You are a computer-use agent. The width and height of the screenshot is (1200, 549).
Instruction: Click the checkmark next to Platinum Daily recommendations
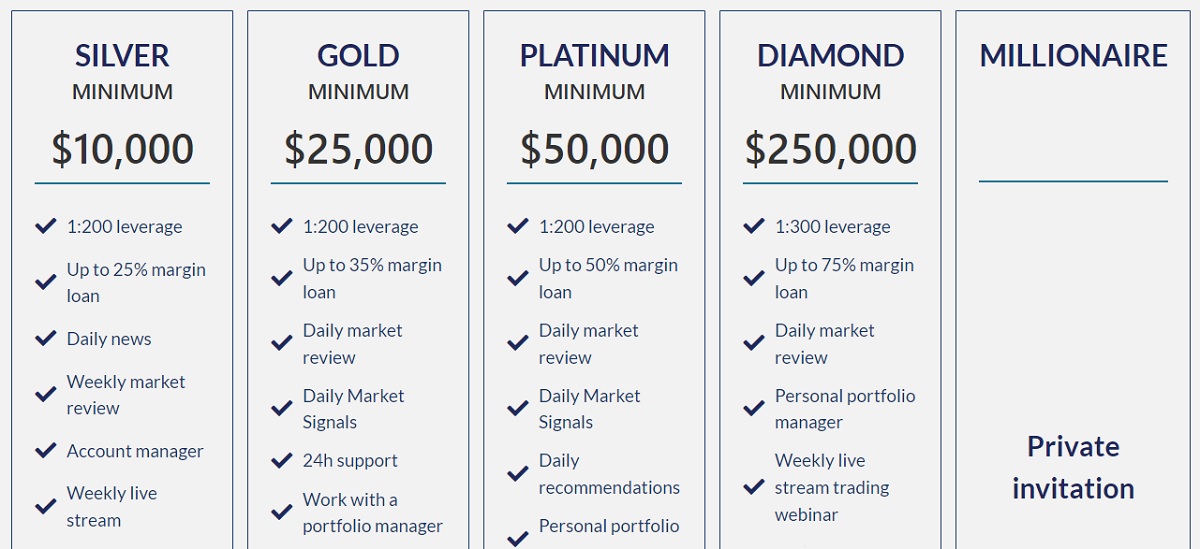point(517,474)
